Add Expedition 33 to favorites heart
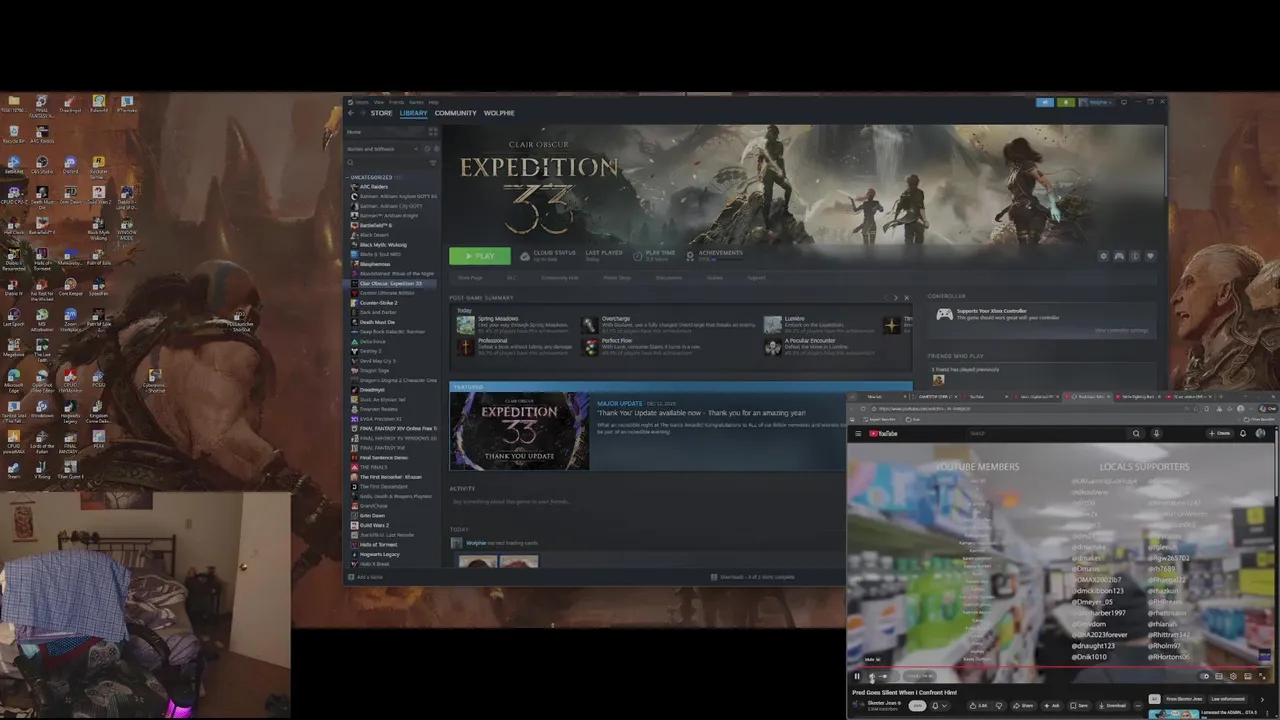1280x720 pixels. pos(1150,256)
